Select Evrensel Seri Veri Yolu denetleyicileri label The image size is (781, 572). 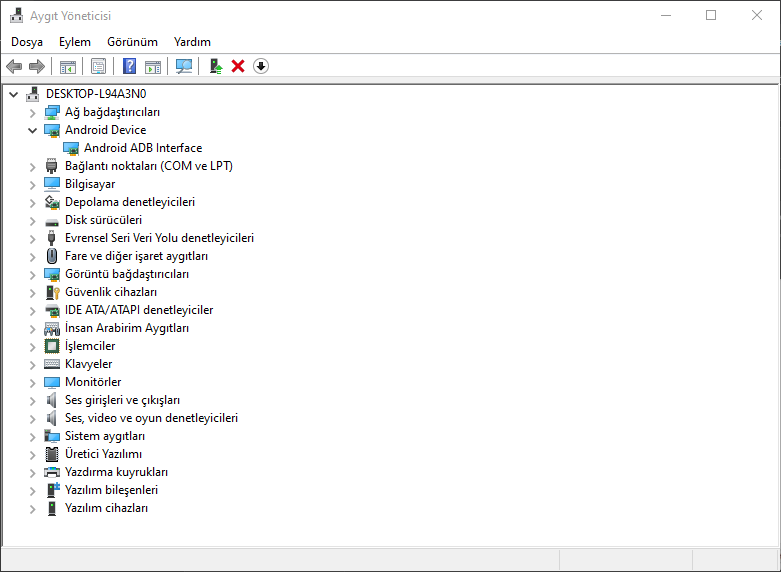click(x=159, y=238)
